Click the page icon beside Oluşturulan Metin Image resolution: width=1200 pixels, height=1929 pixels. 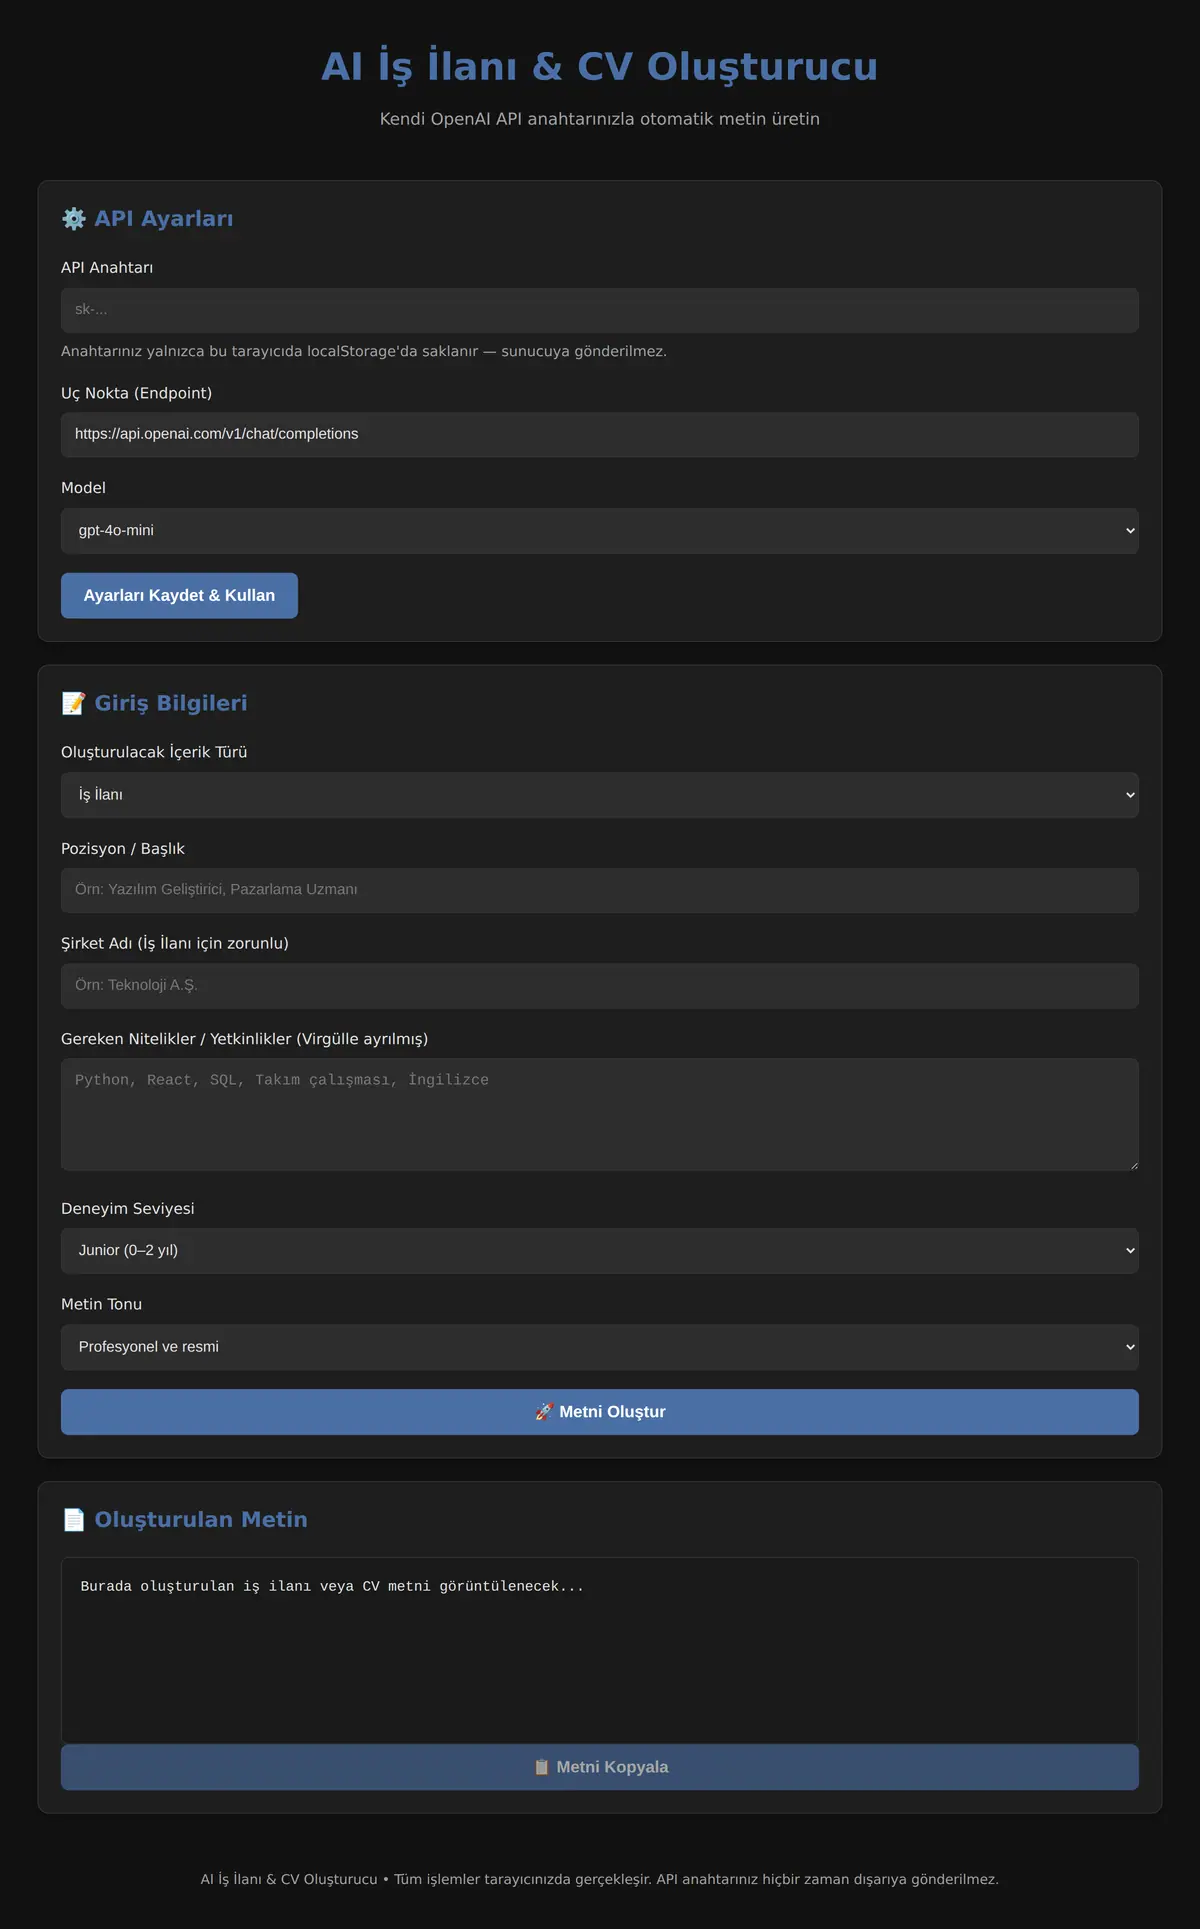click(74, 1520)
